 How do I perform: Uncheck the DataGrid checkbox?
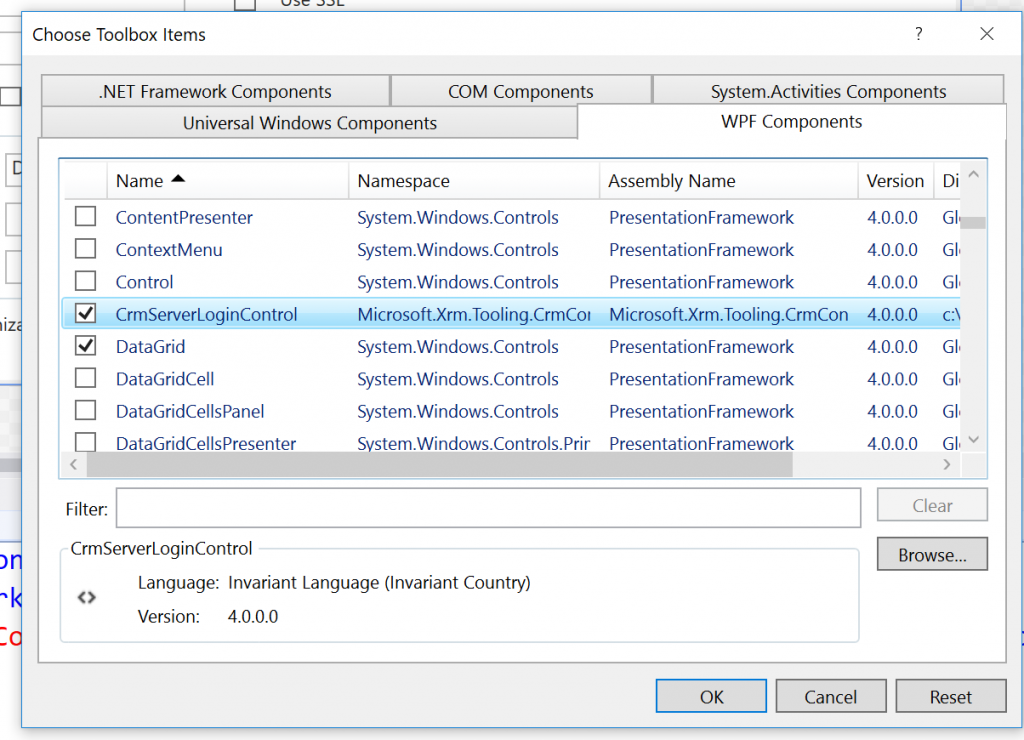85,346
